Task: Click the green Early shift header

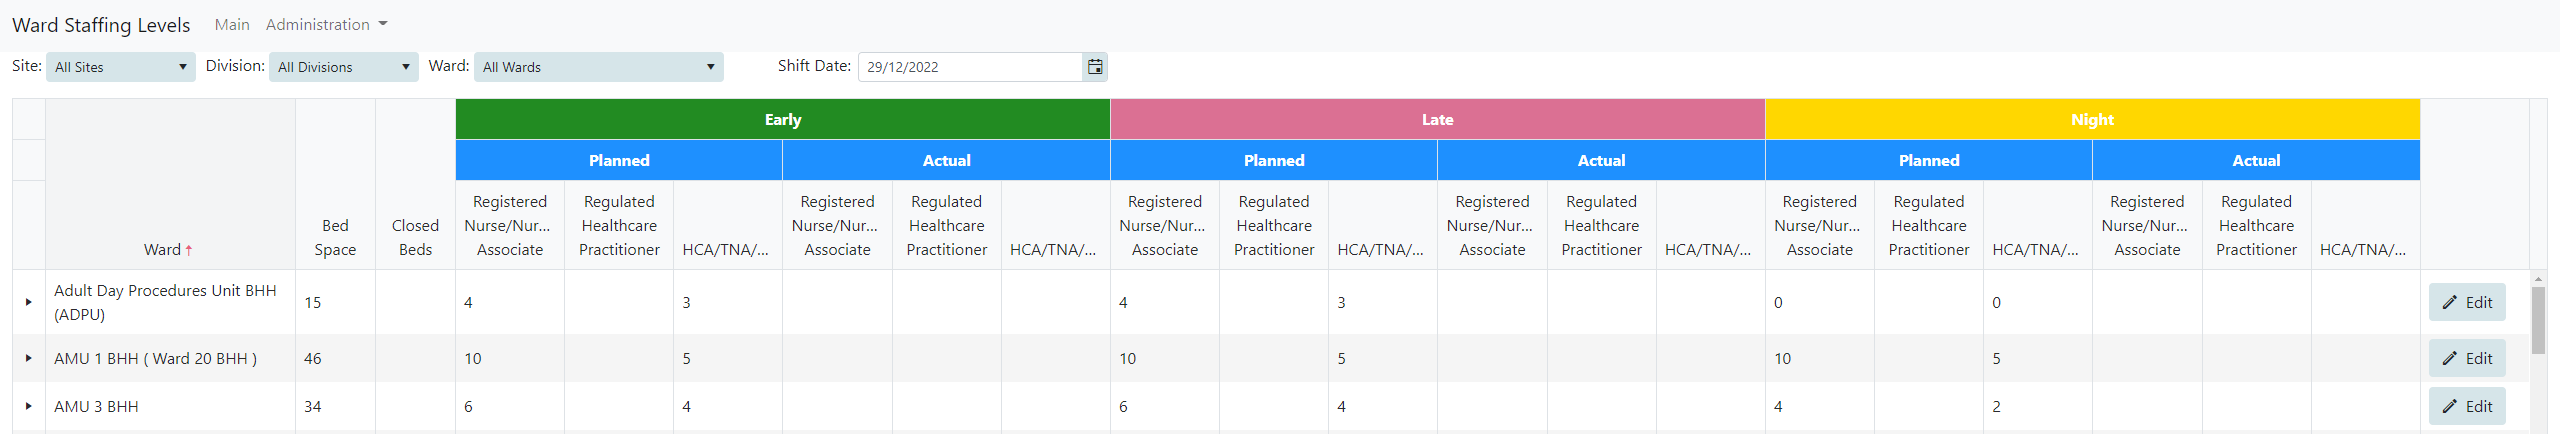Action: pos(782,119)
